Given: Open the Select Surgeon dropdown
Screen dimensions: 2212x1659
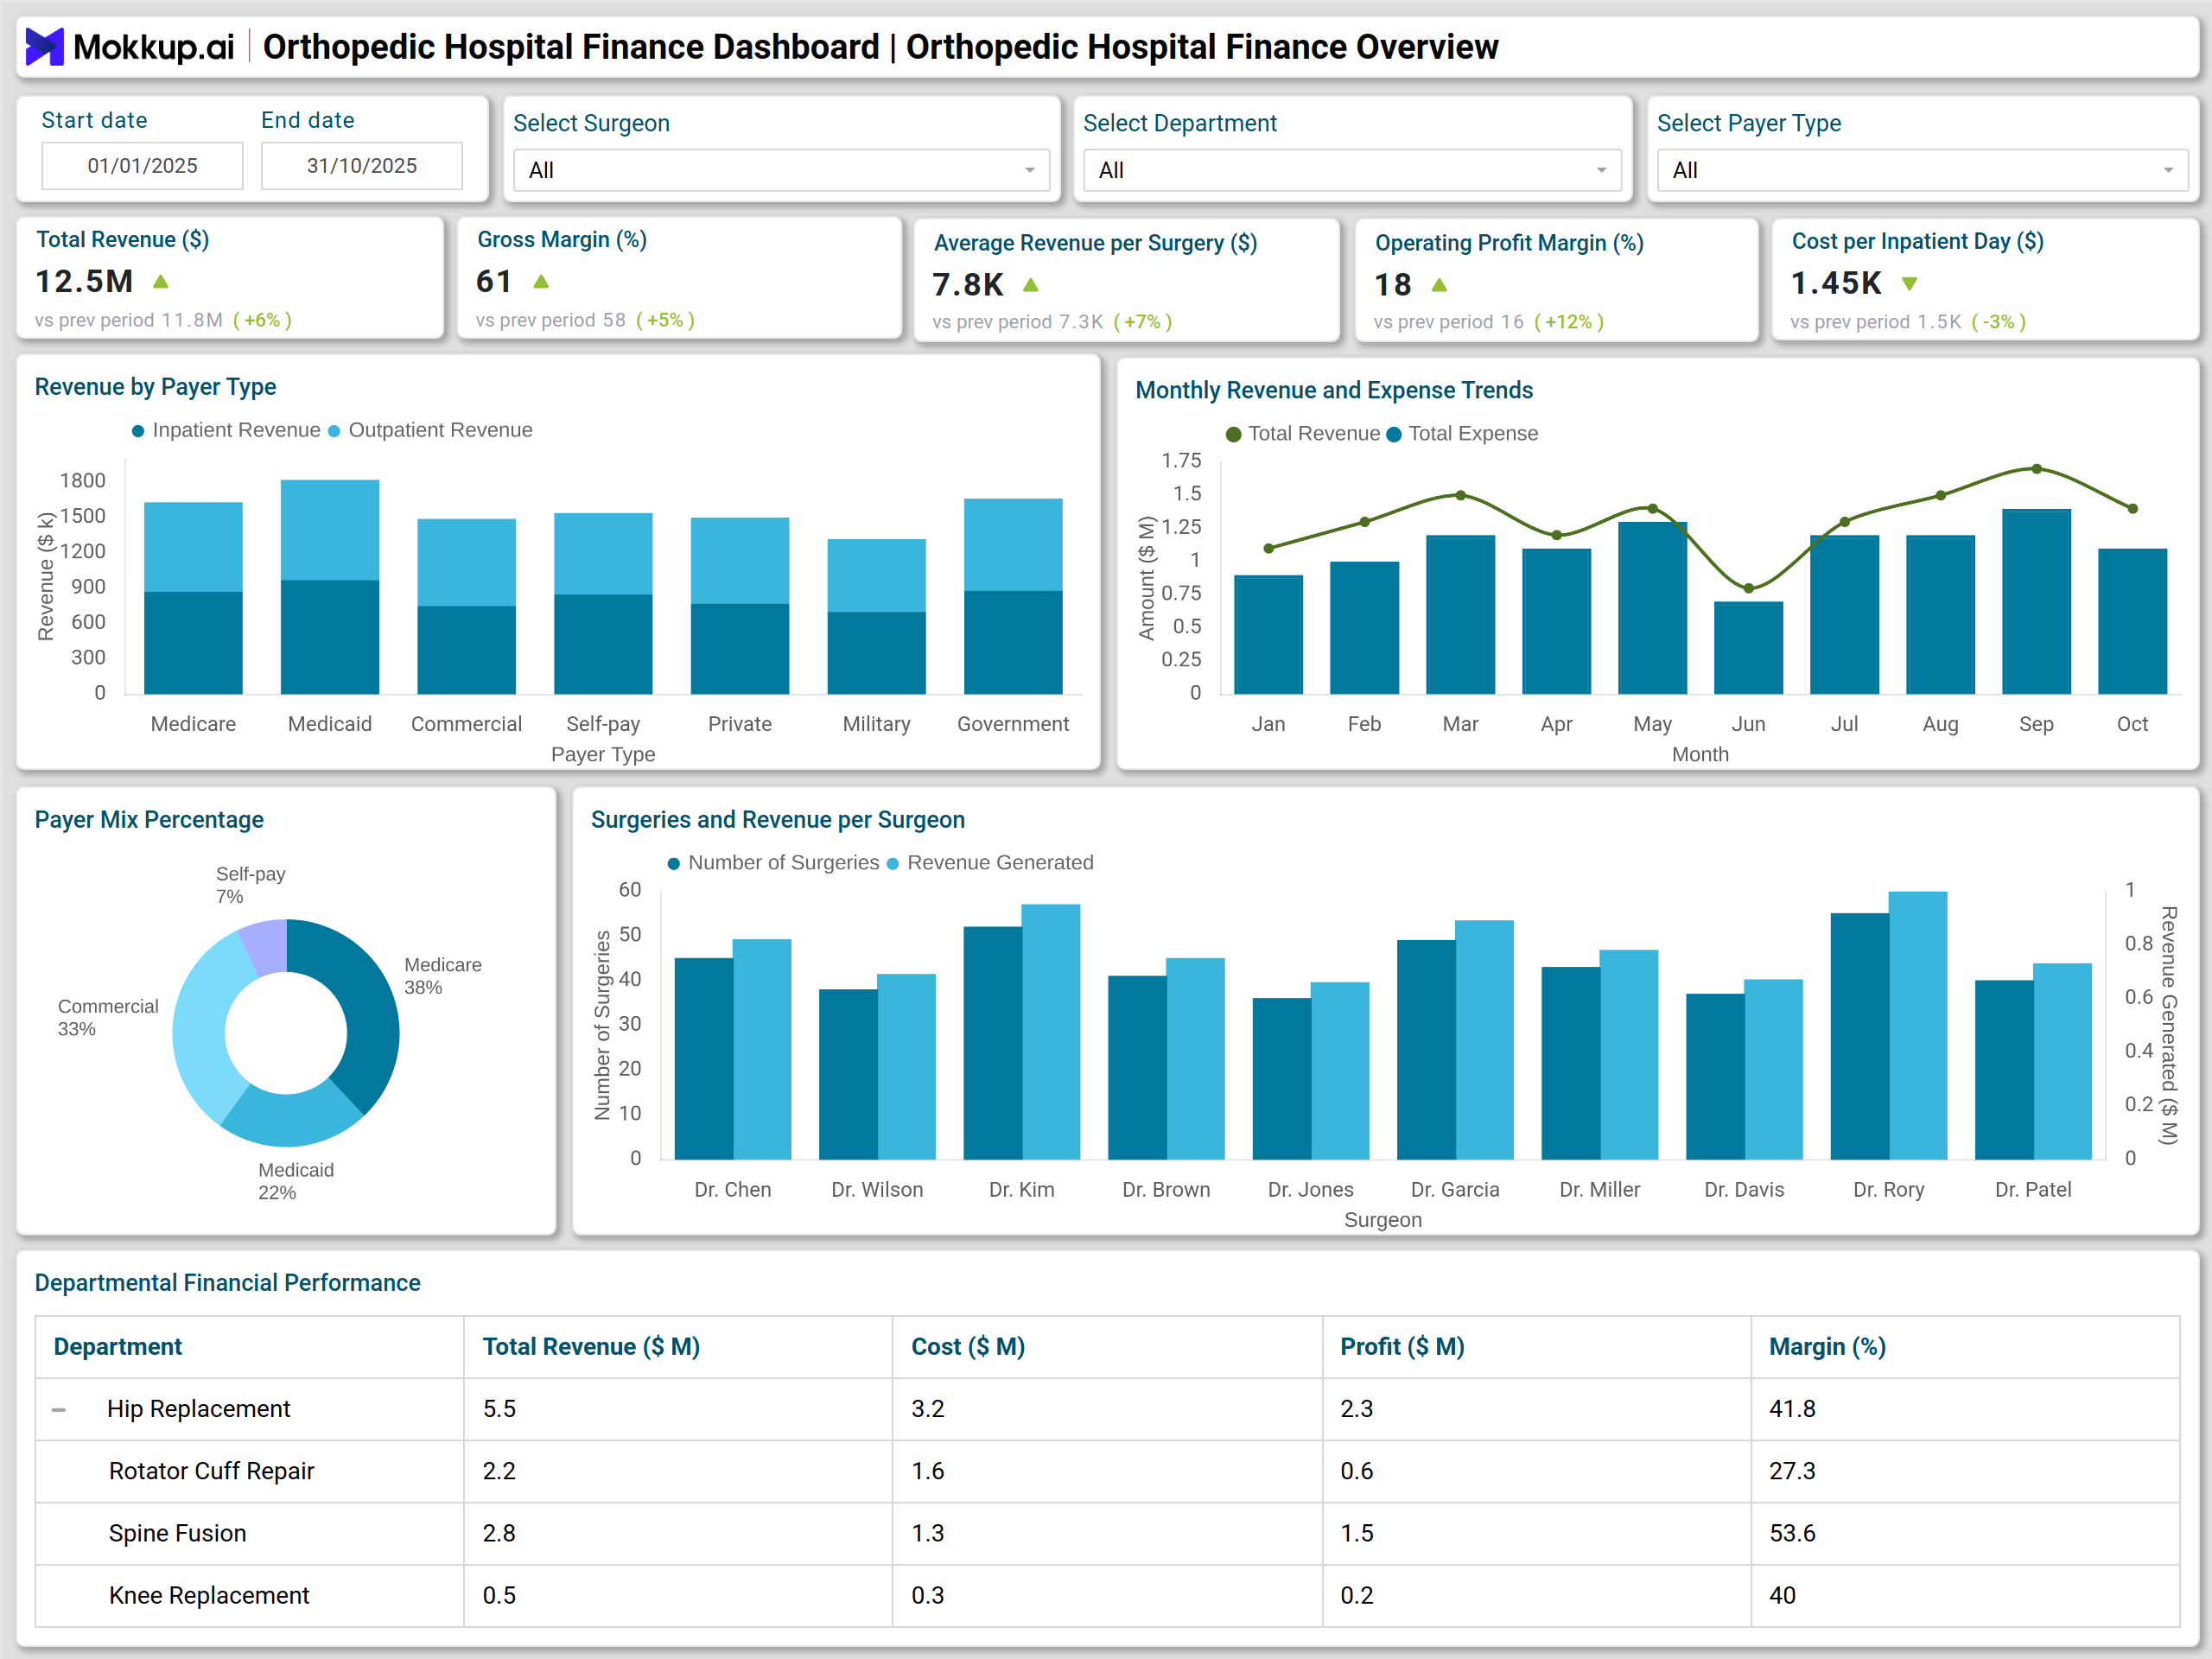Looking at the screenshot, I should pos(781,170).
